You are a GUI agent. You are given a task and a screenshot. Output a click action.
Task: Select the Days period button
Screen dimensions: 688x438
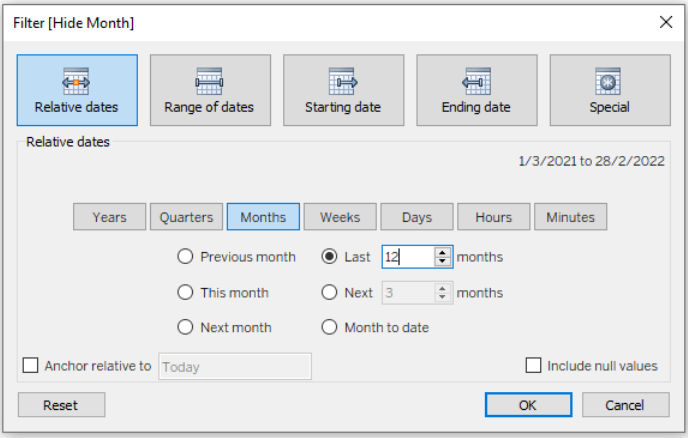(x=417, y=217)
